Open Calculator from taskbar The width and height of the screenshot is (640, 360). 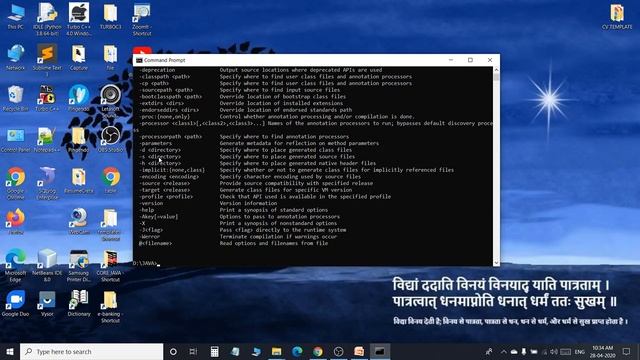click(x=214, y=351)
